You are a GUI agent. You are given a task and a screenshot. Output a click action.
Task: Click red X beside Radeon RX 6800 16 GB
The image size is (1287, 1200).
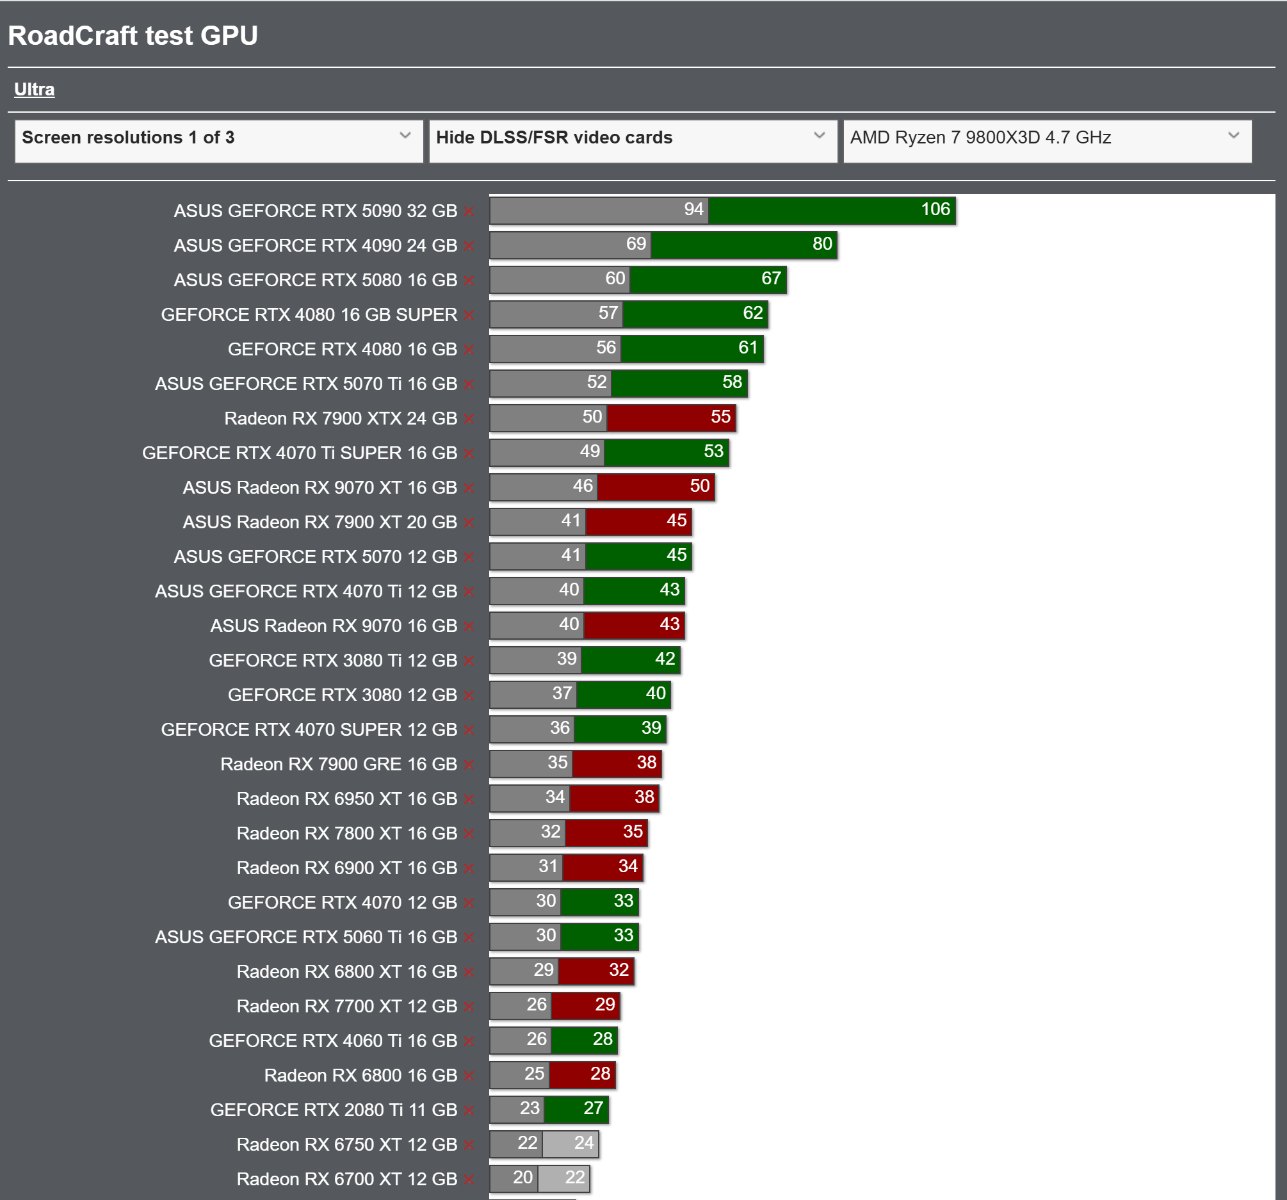click(x=468, y=1077)
